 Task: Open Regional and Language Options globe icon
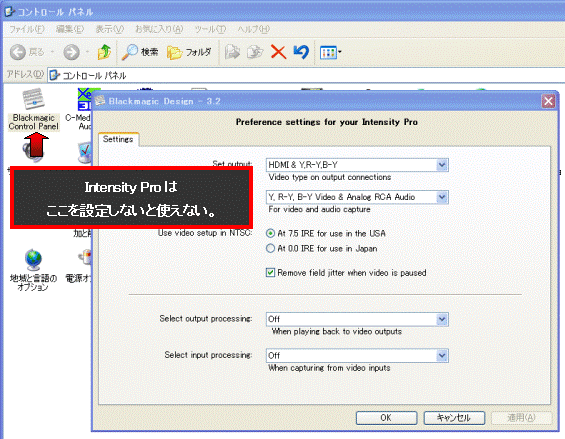click(33, 270)
